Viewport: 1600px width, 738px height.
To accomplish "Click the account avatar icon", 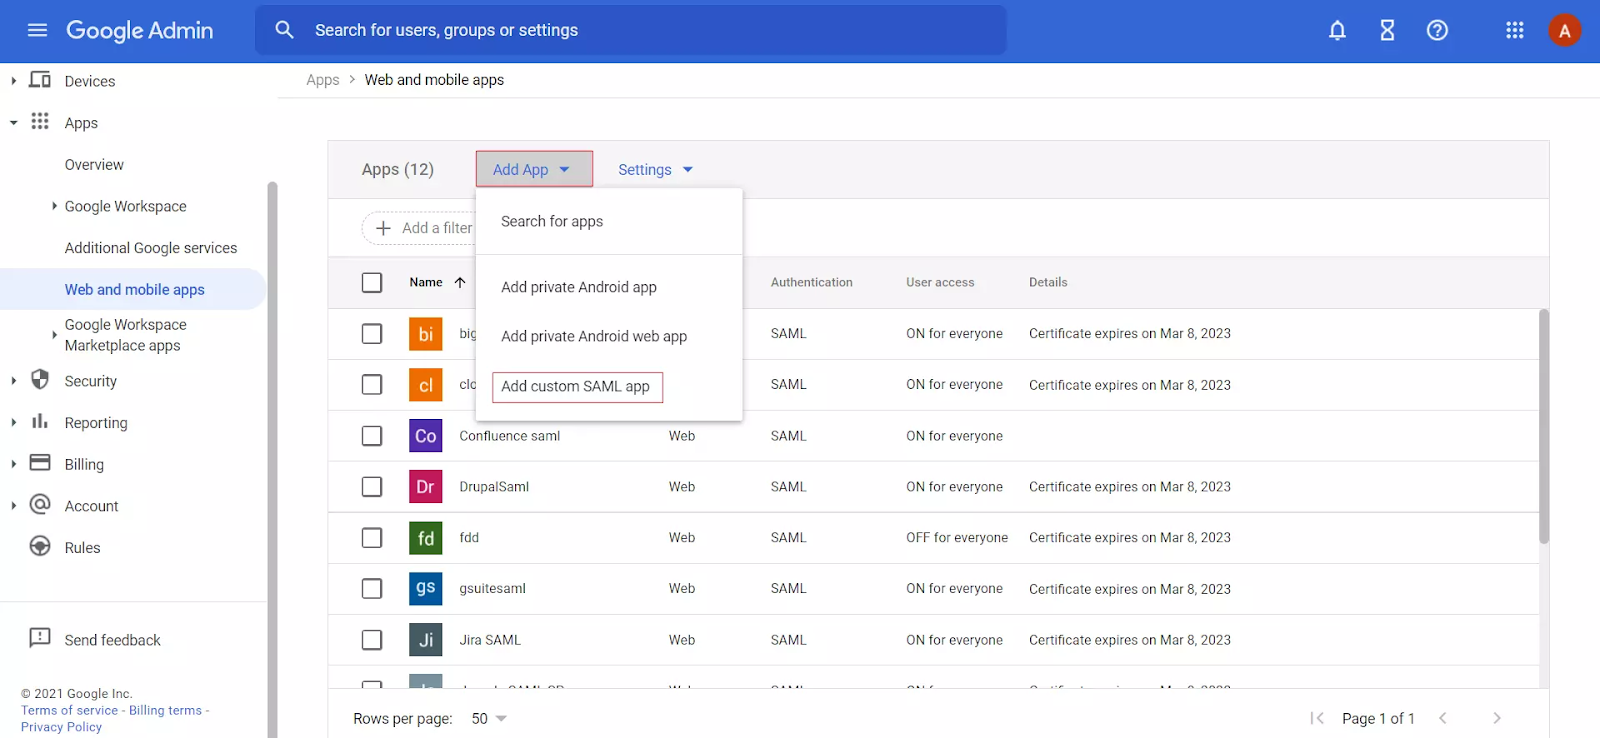I will point(1564,31).
